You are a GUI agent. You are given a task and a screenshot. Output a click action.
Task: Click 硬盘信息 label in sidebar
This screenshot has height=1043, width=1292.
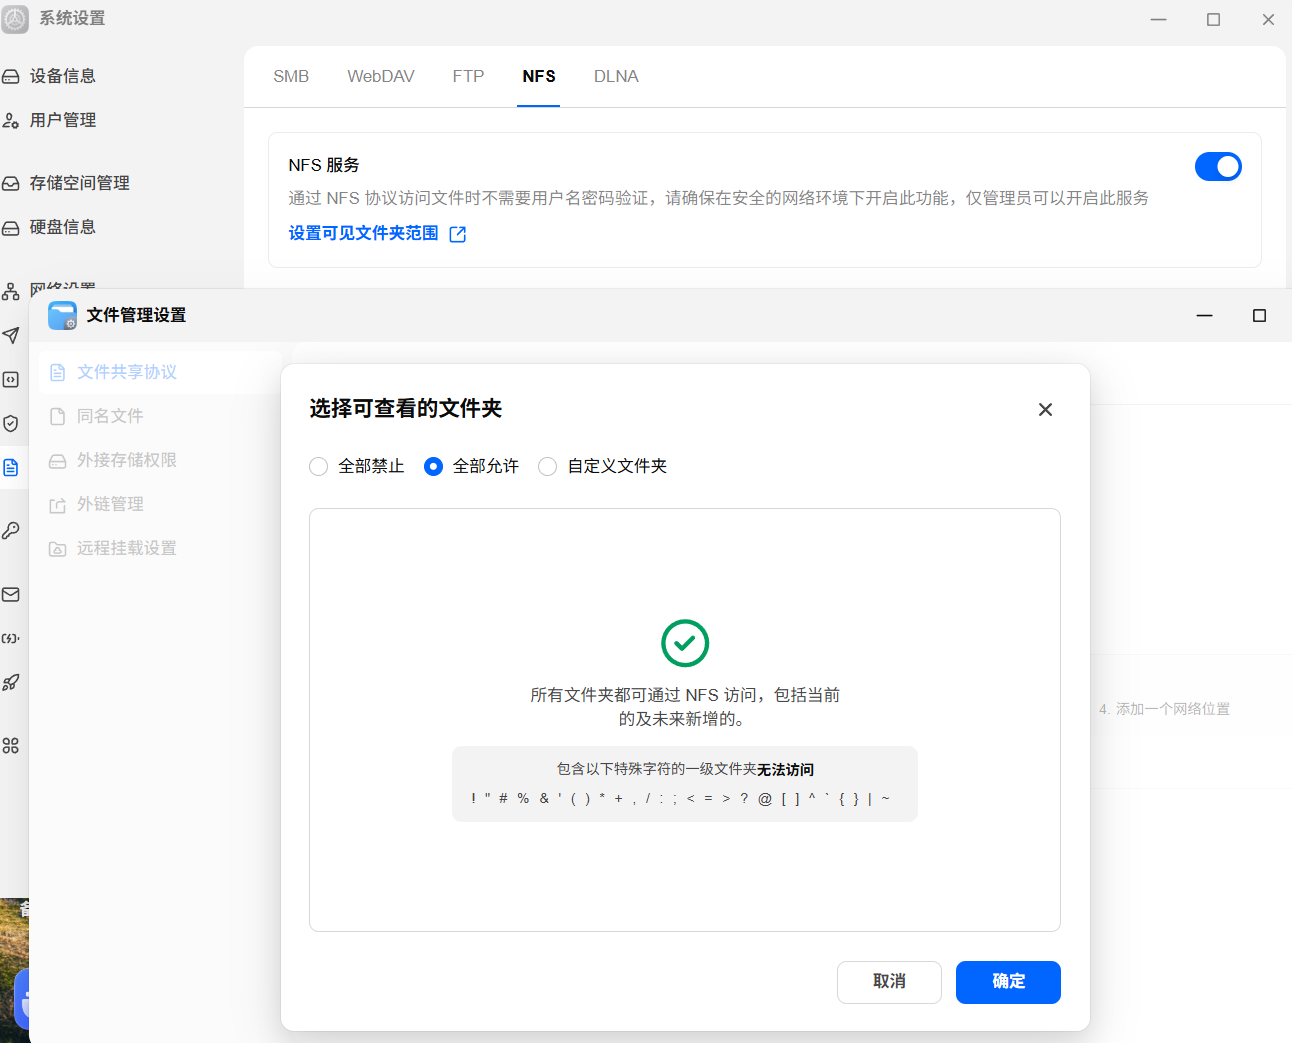click(x=63, y=227)
